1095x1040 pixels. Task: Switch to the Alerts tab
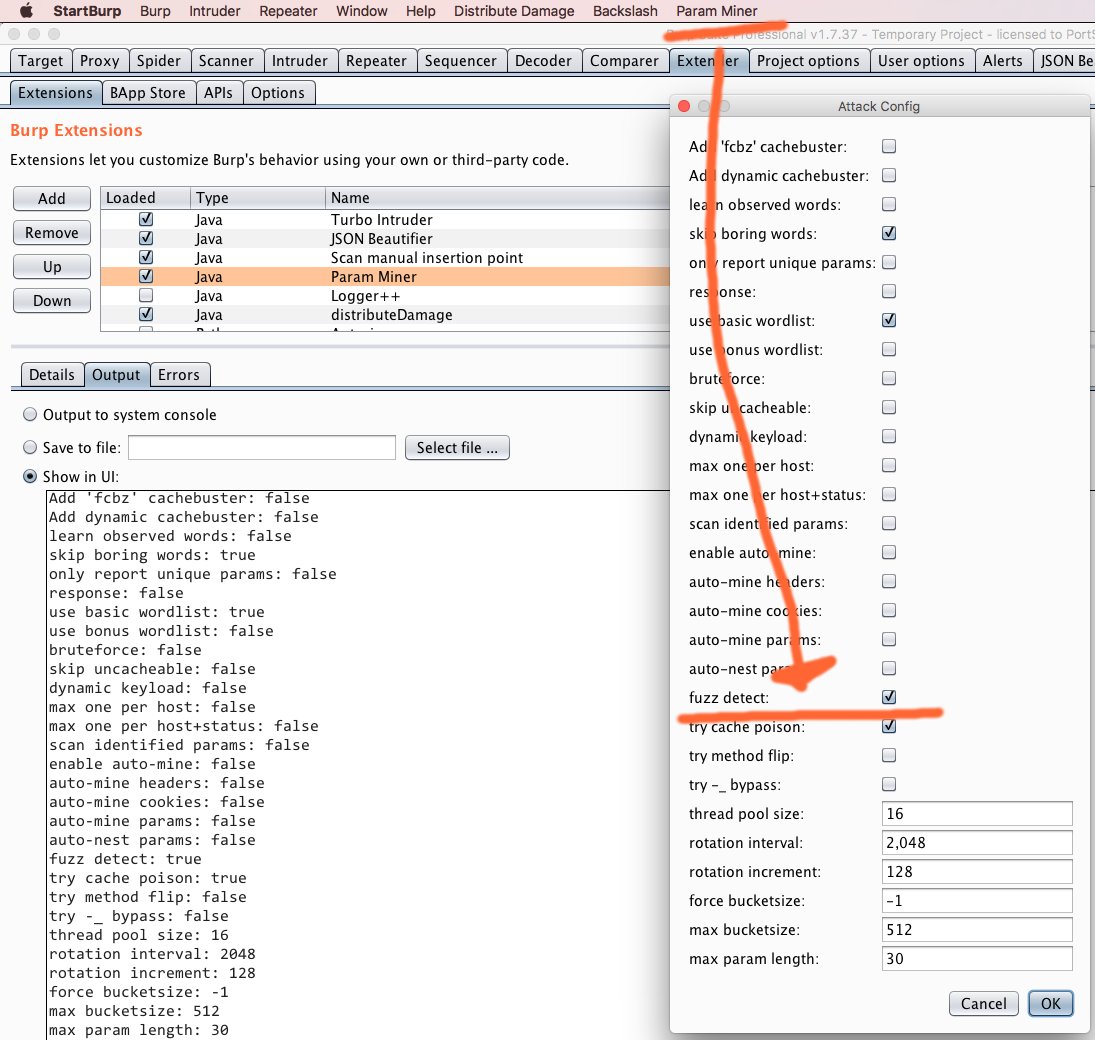tap(1002, 61)
